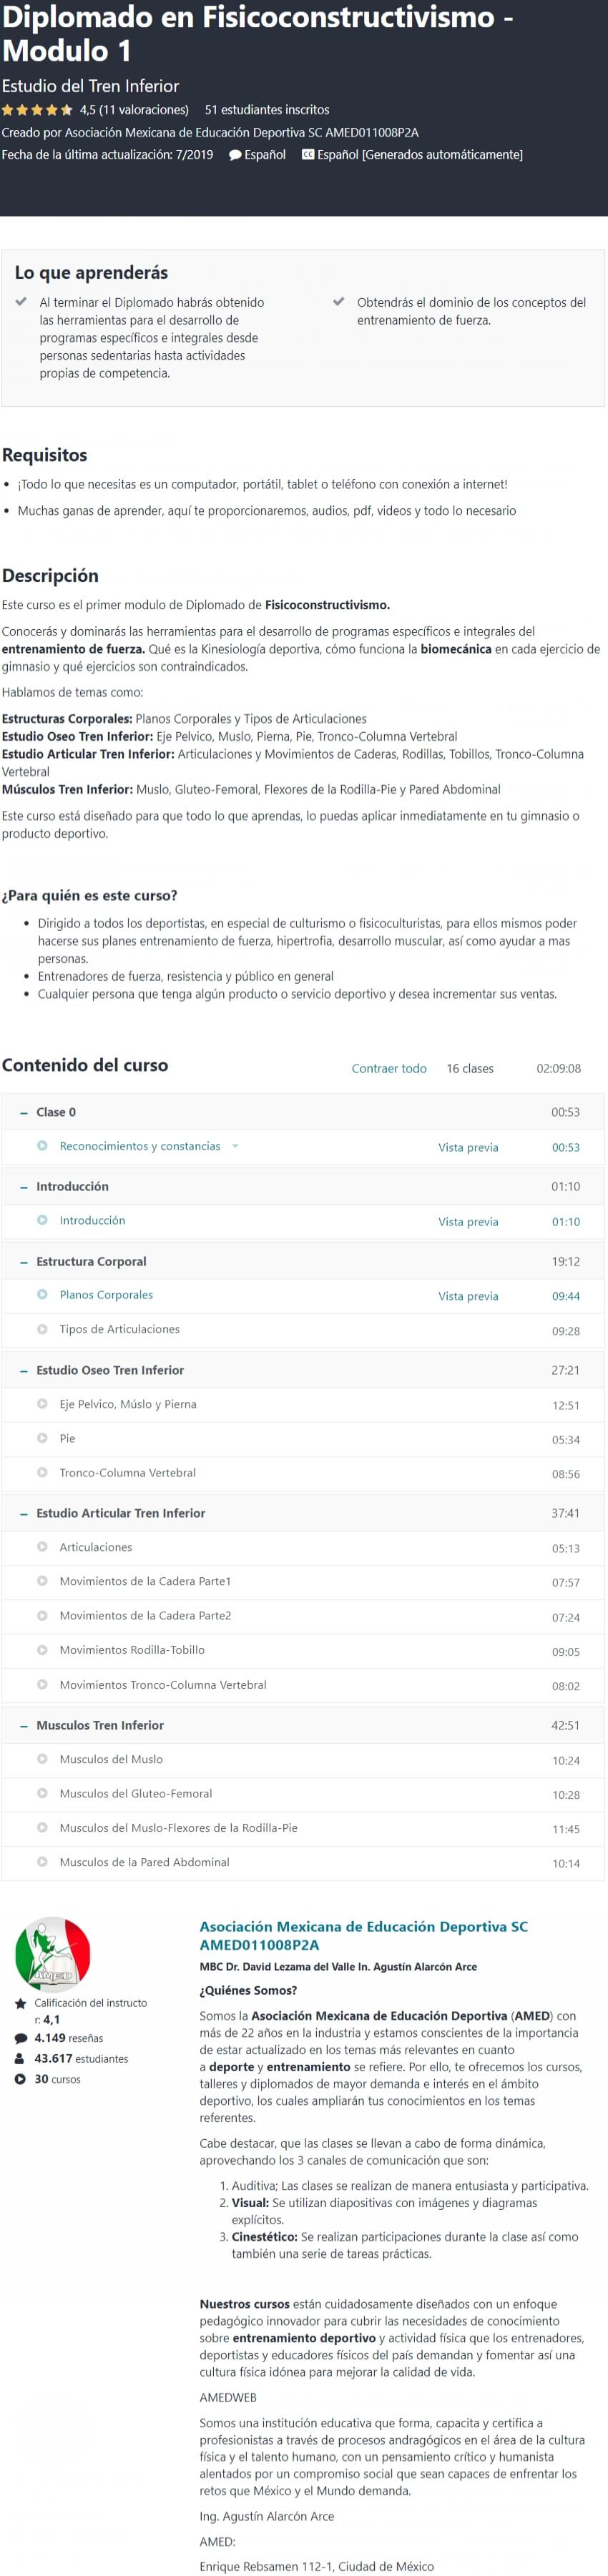This screenshot has height=2576, width=608.
Task: Click the person icon beside 43.617 estudiantes
Action: coord(20,2059)
